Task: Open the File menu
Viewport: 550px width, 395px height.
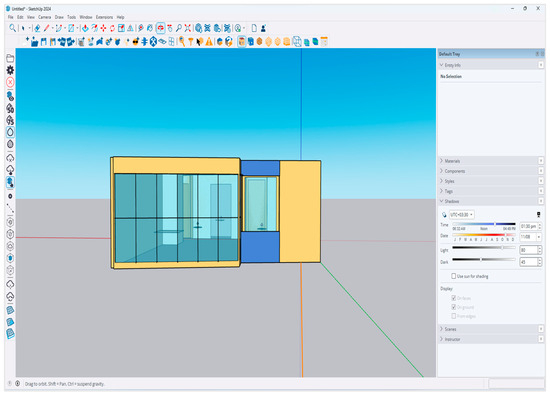Action: (11, 17)
